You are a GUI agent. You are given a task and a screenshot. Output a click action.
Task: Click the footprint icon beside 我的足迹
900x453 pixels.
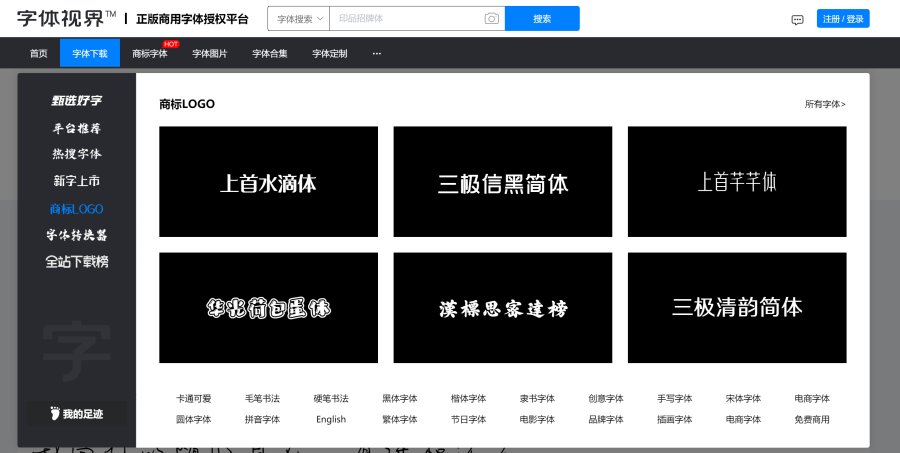click(55, 413)
